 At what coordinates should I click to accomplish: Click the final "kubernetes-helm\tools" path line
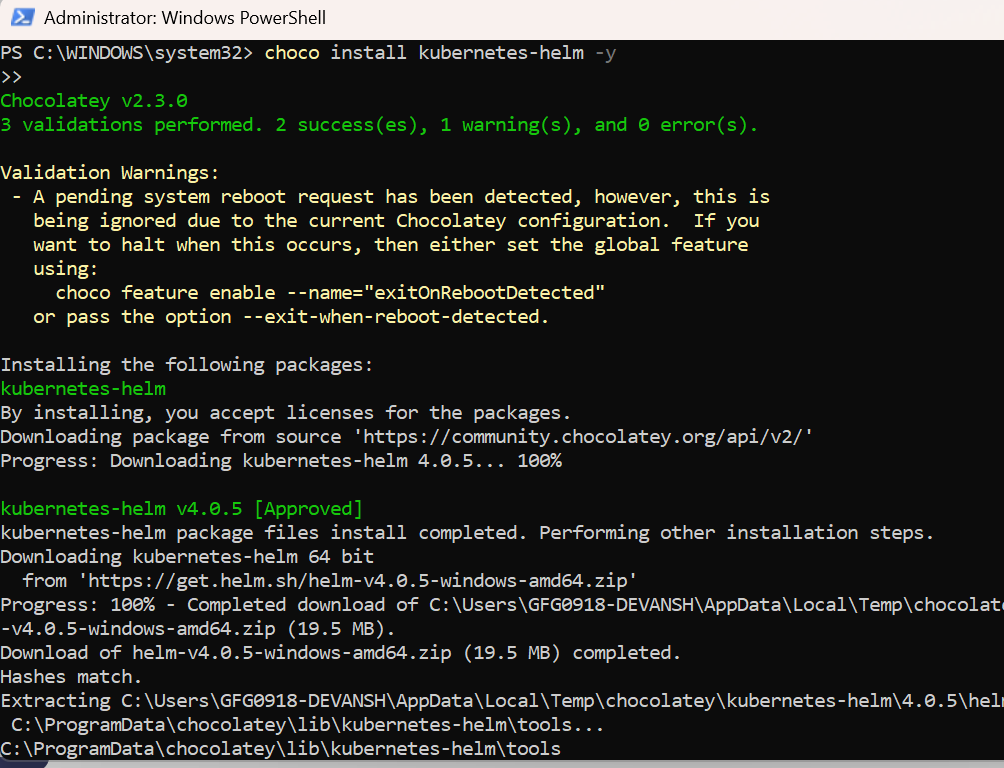280,749
